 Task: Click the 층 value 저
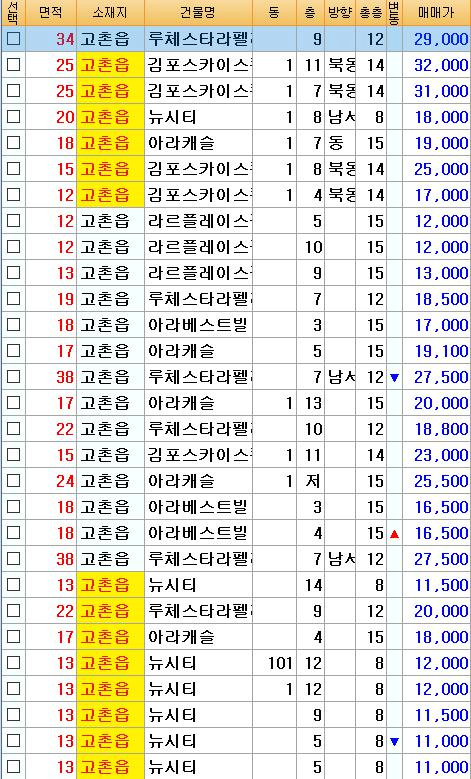coord(314,481)
